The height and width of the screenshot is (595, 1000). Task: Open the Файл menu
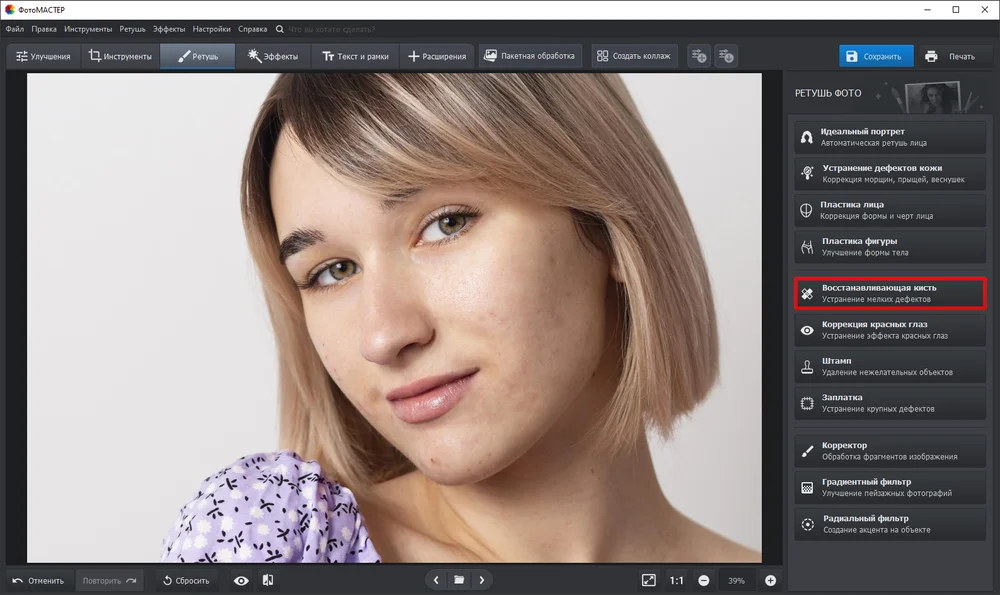click(x=15, y=29)
